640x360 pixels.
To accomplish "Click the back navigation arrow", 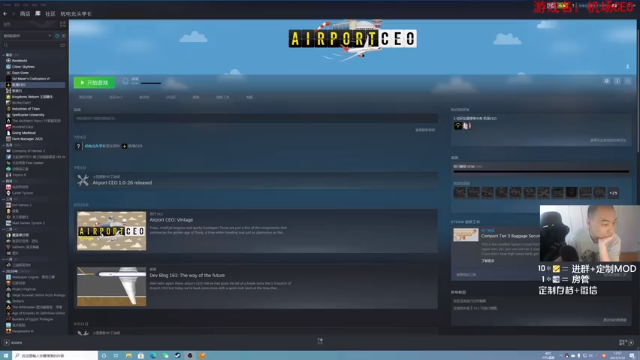I will 5,13.
